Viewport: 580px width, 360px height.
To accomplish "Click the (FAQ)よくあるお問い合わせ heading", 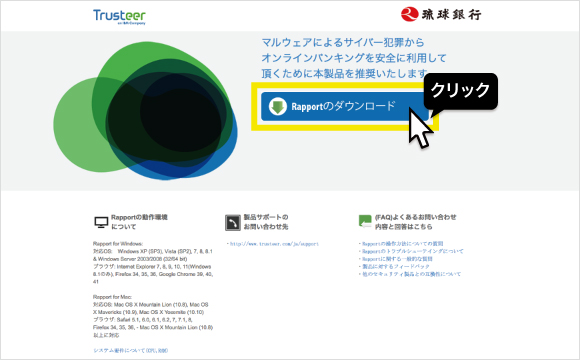I will (415, 222).
